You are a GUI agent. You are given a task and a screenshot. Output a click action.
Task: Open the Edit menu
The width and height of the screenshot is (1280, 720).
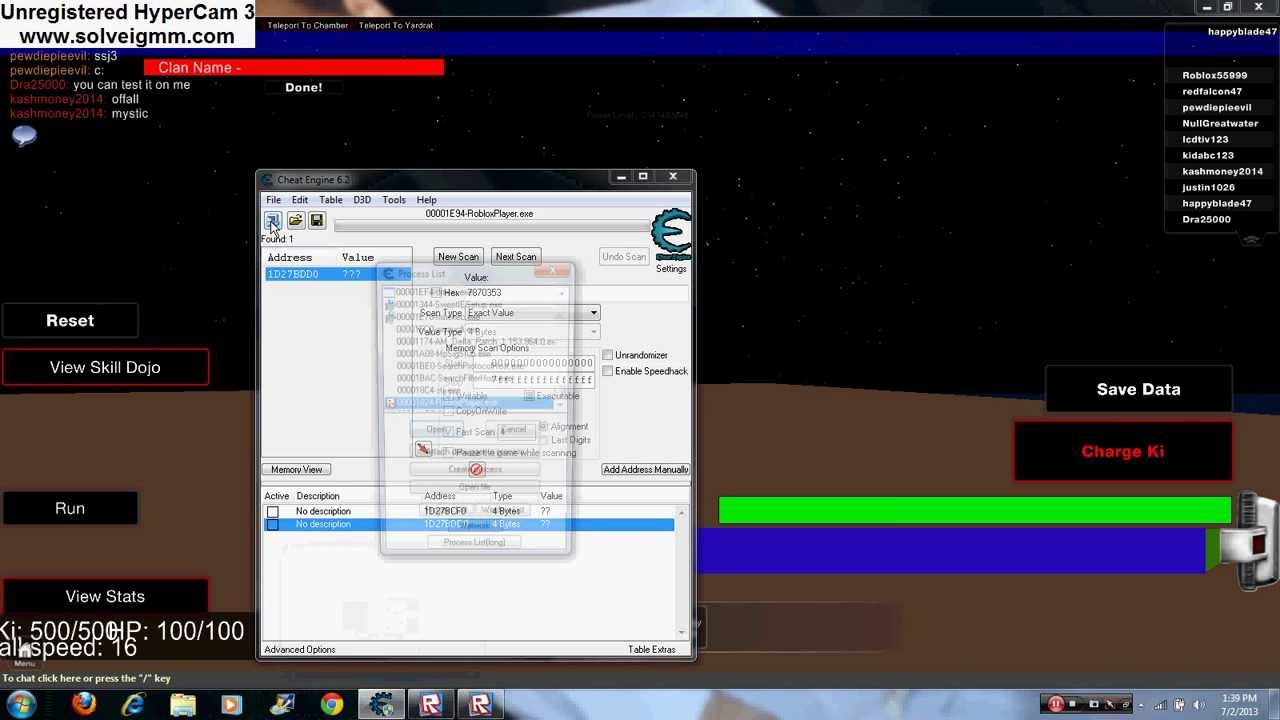coord(299,200)
